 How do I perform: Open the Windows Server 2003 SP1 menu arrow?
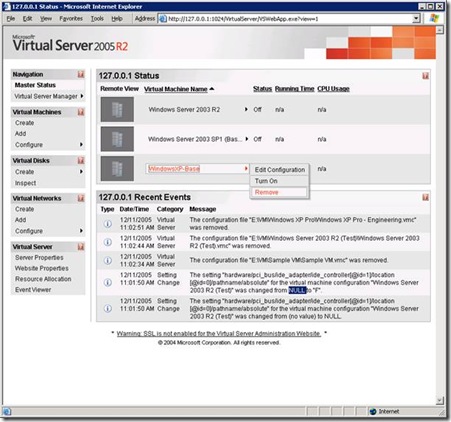pos(247,139)
